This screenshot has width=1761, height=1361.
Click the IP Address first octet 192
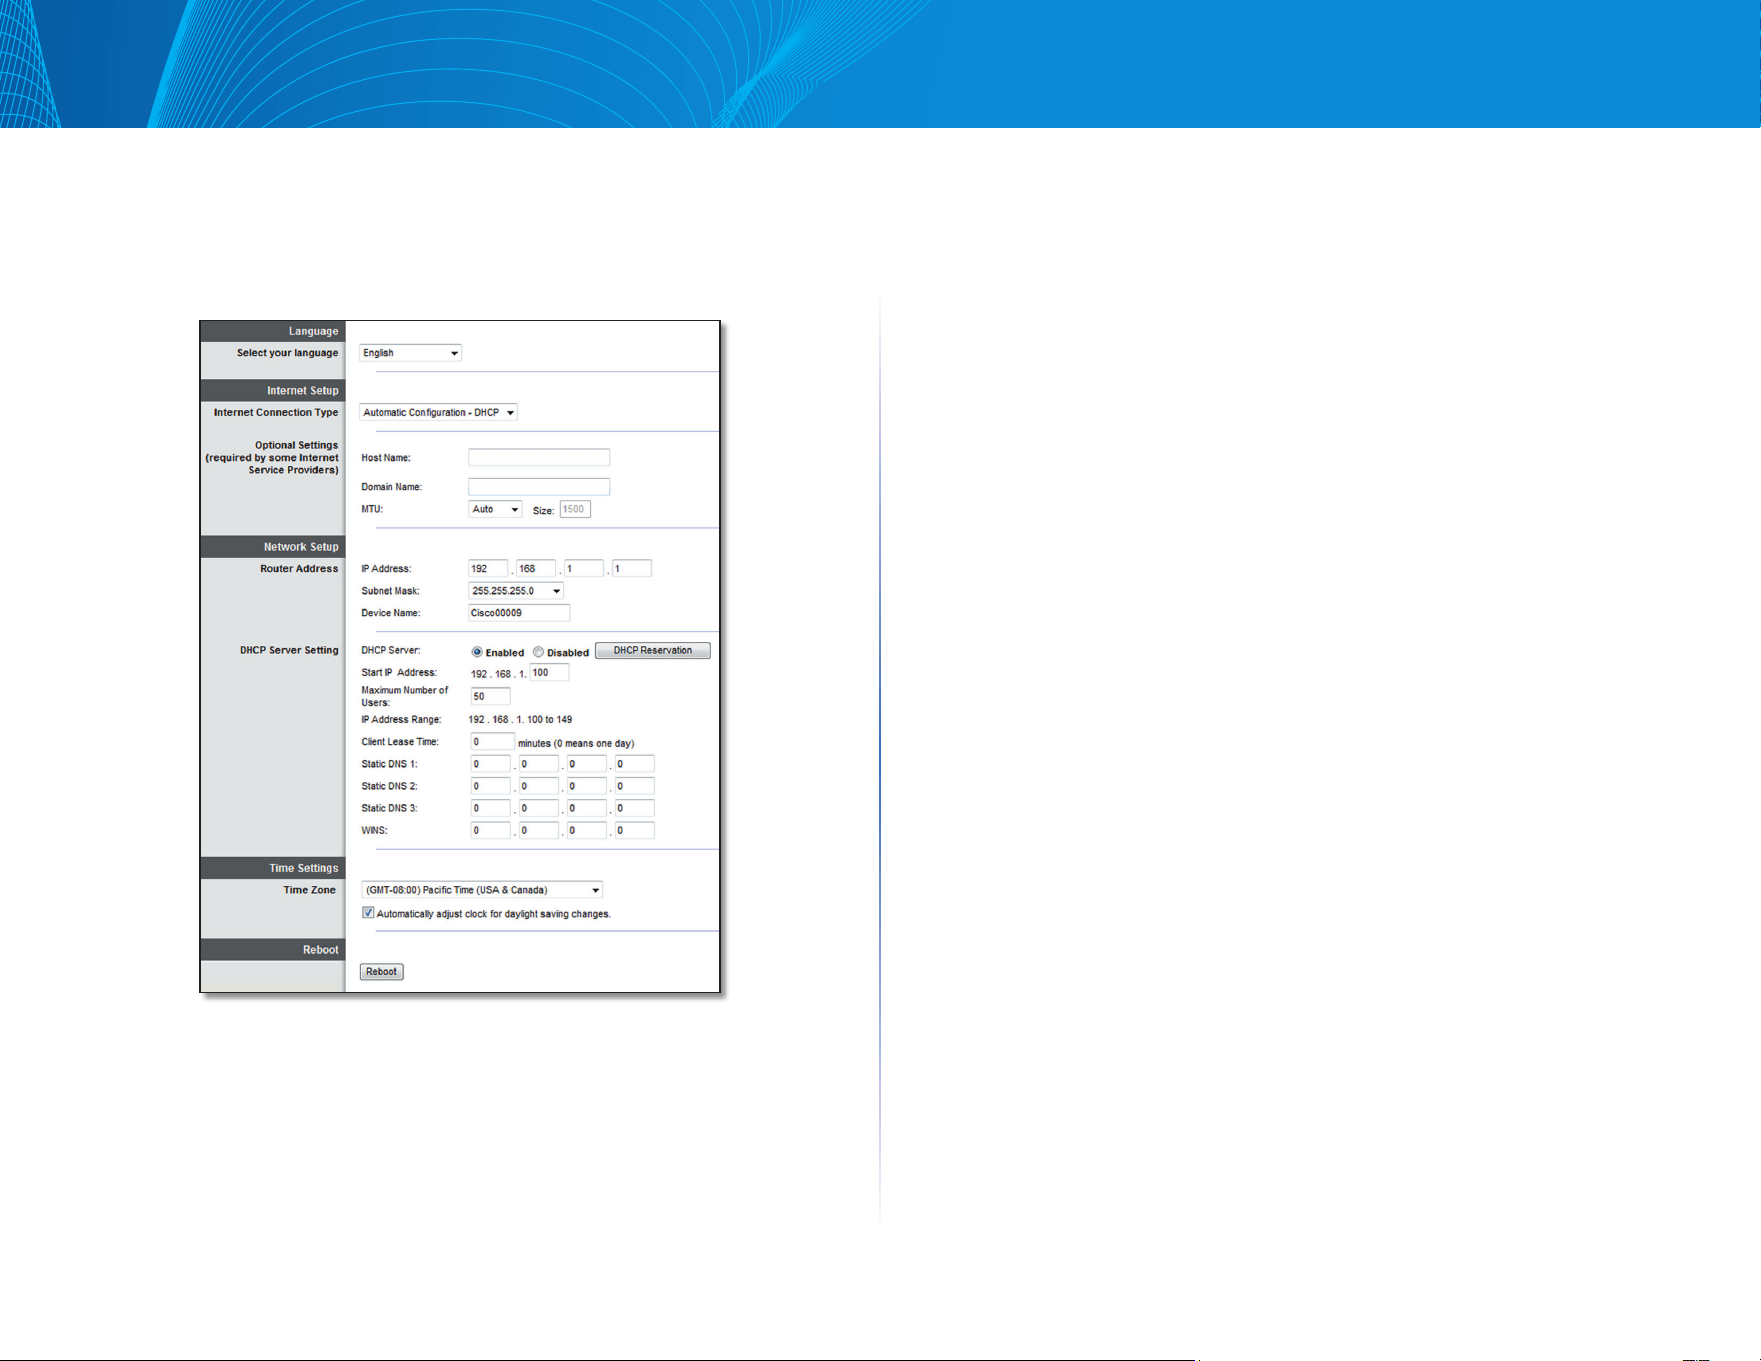(x=488, y=568)
